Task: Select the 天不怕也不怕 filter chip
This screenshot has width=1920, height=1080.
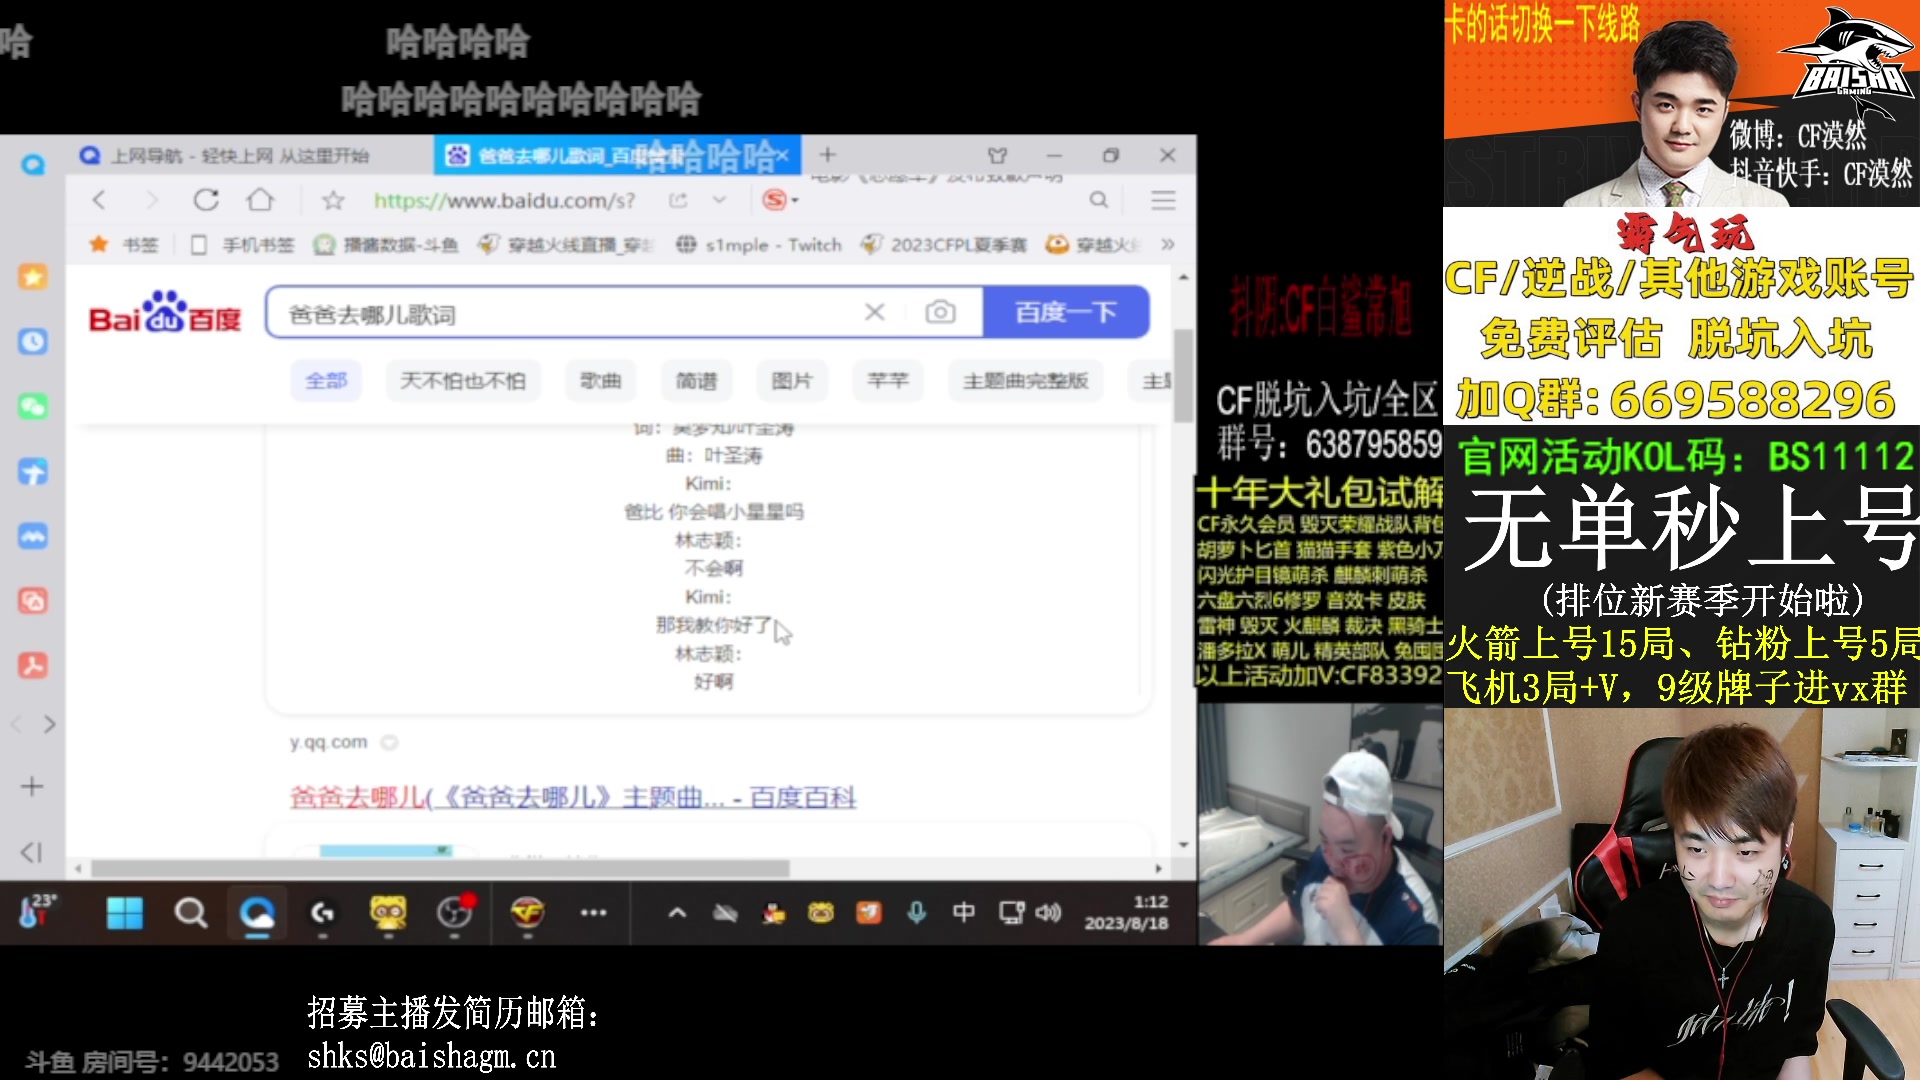Action: pos(463,381)
